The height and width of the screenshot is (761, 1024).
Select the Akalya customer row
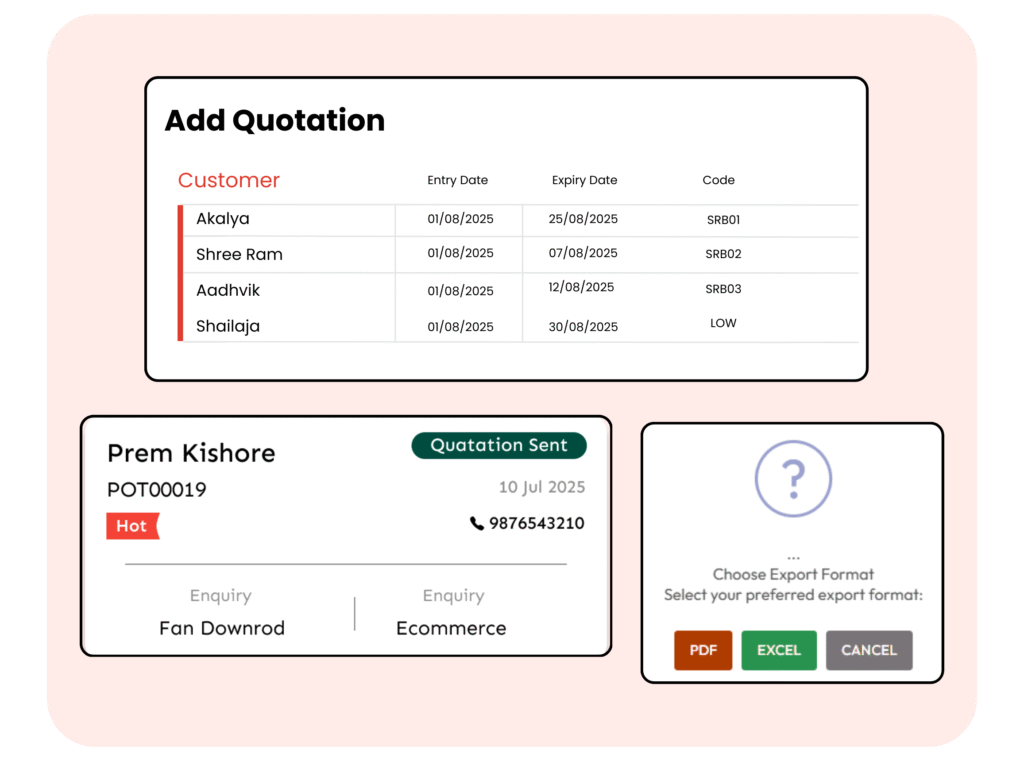223,219
